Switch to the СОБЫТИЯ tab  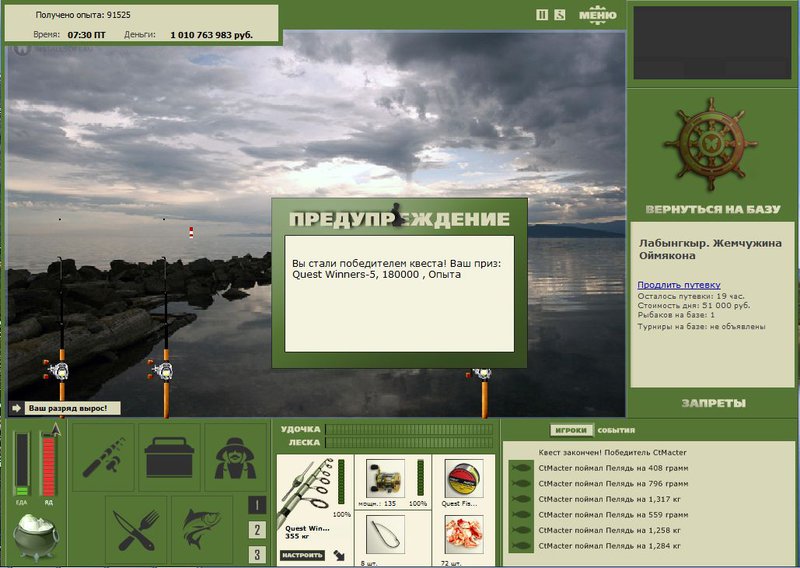(616, 430)
